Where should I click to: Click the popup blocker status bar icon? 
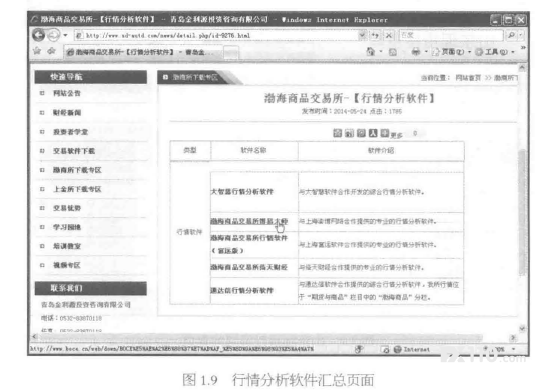pos(385,350)
